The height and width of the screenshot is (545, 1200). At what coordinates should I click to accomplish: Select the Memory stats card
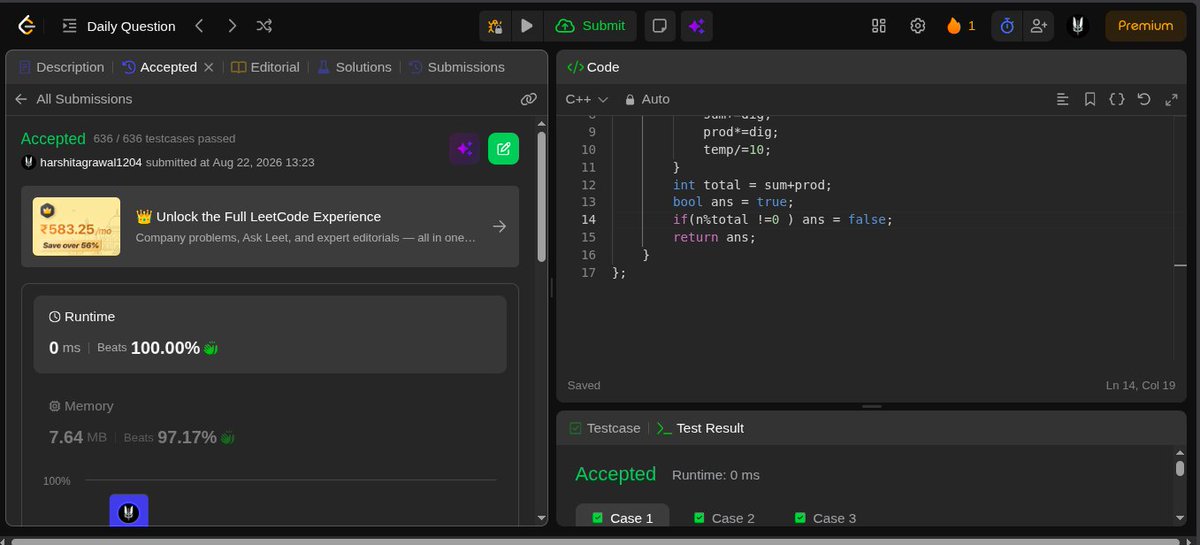coord(270,422)
